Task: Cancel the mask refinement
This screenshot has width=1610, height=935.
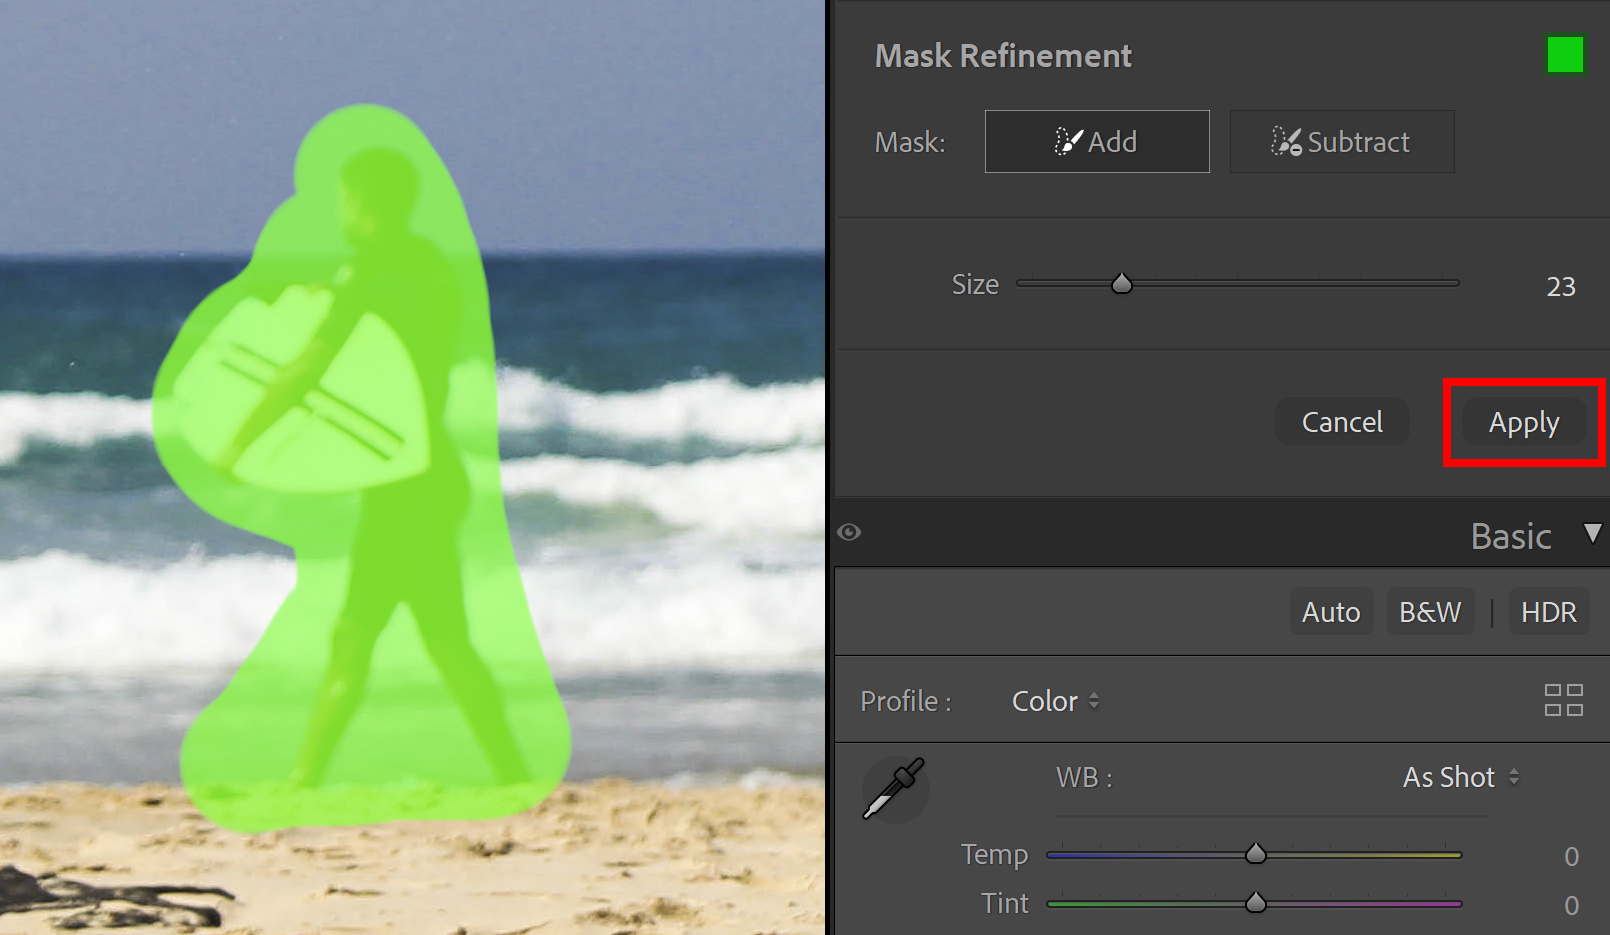Action: 1341,422
